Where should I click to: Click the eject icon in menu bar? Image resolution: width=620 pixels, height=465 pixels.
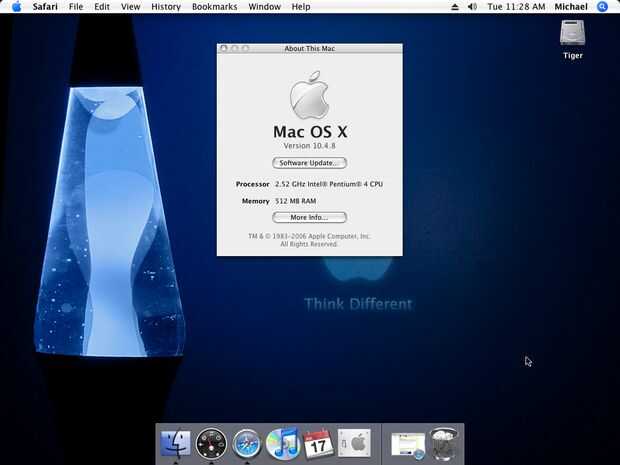click(x=455, y=7)
